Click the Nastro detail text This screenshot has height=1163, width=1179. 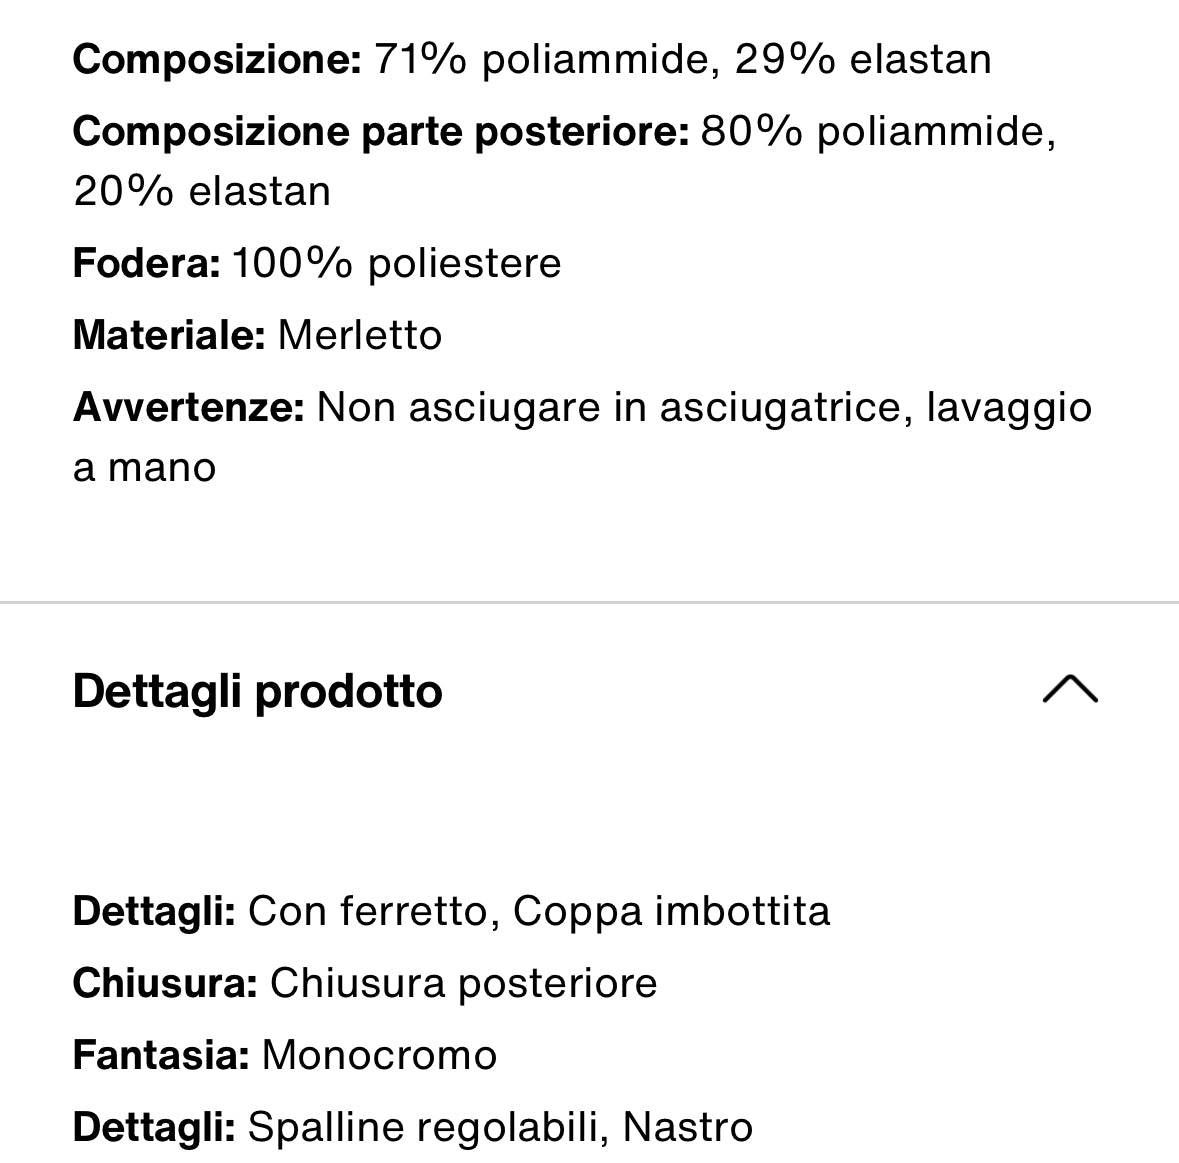coord(687,1128)
